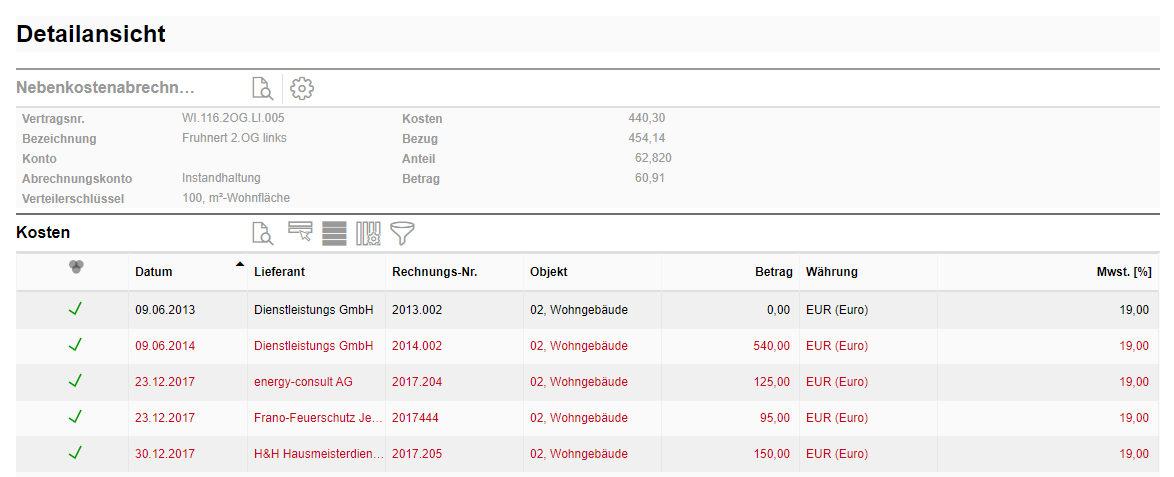This screenshot has width=1174, height=477.
Task: Click the Mwst. [%] column header
Action: (x=1124, y=272)
